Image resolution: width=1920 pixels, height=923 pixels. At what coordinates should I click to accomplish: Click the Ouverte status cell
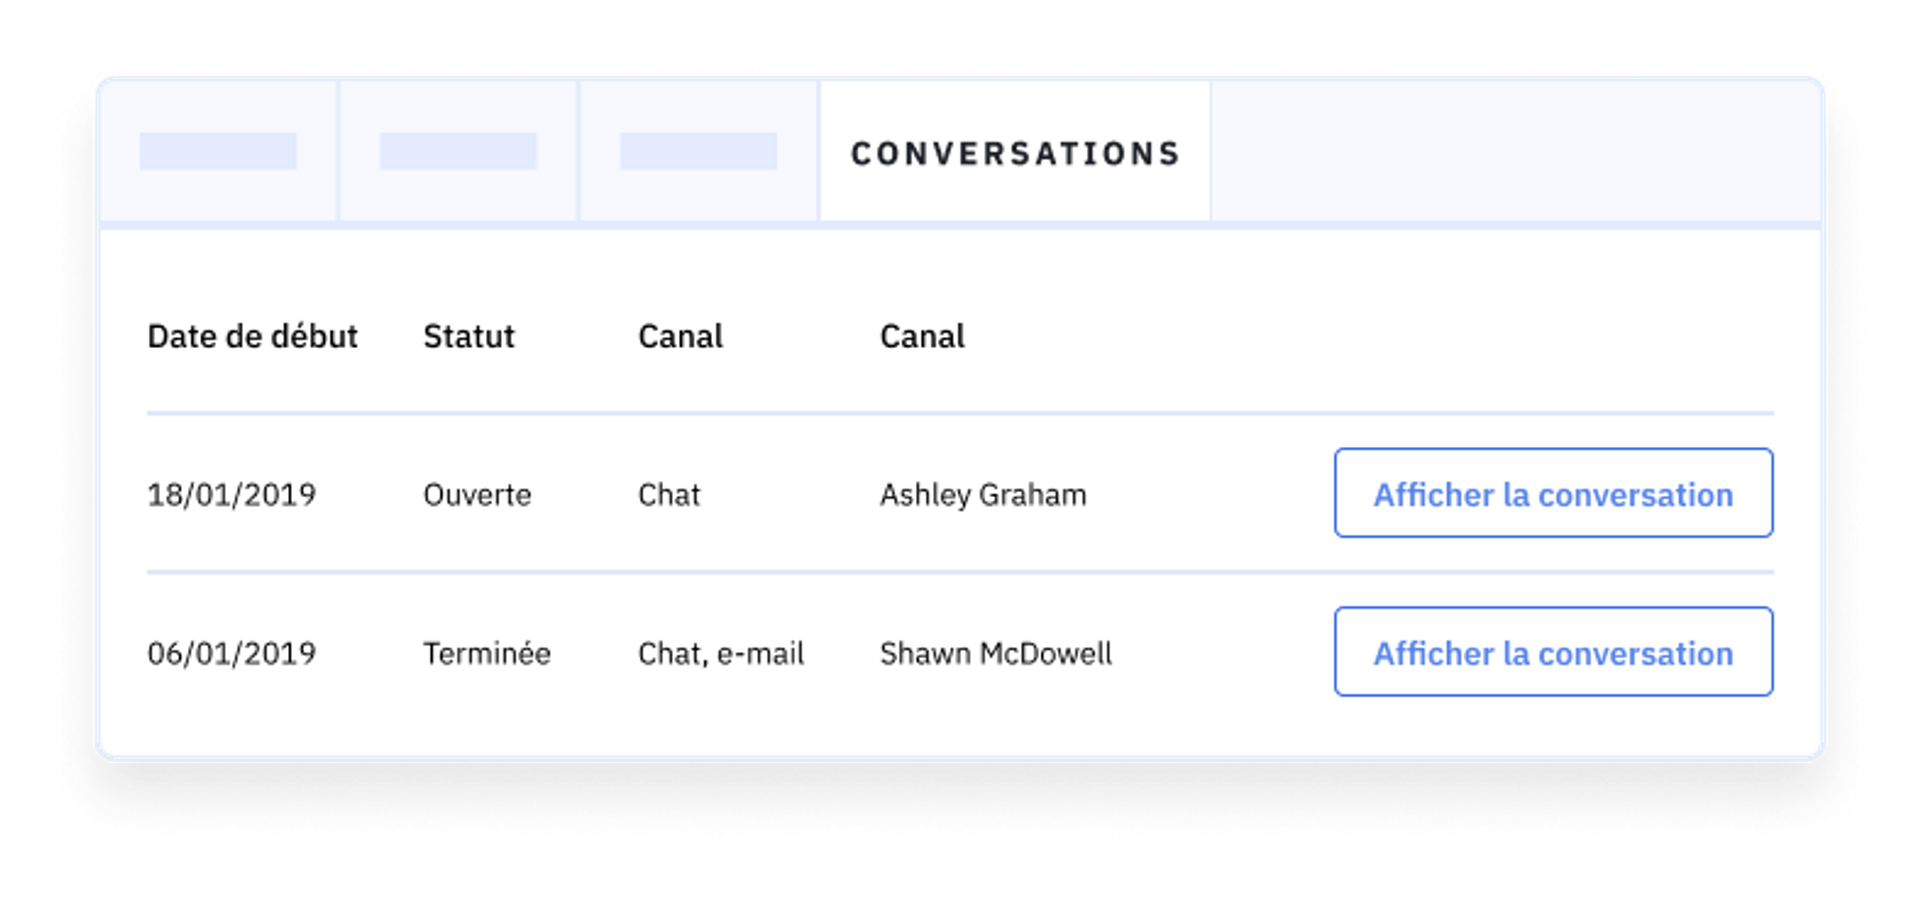[x=477, y=495]
